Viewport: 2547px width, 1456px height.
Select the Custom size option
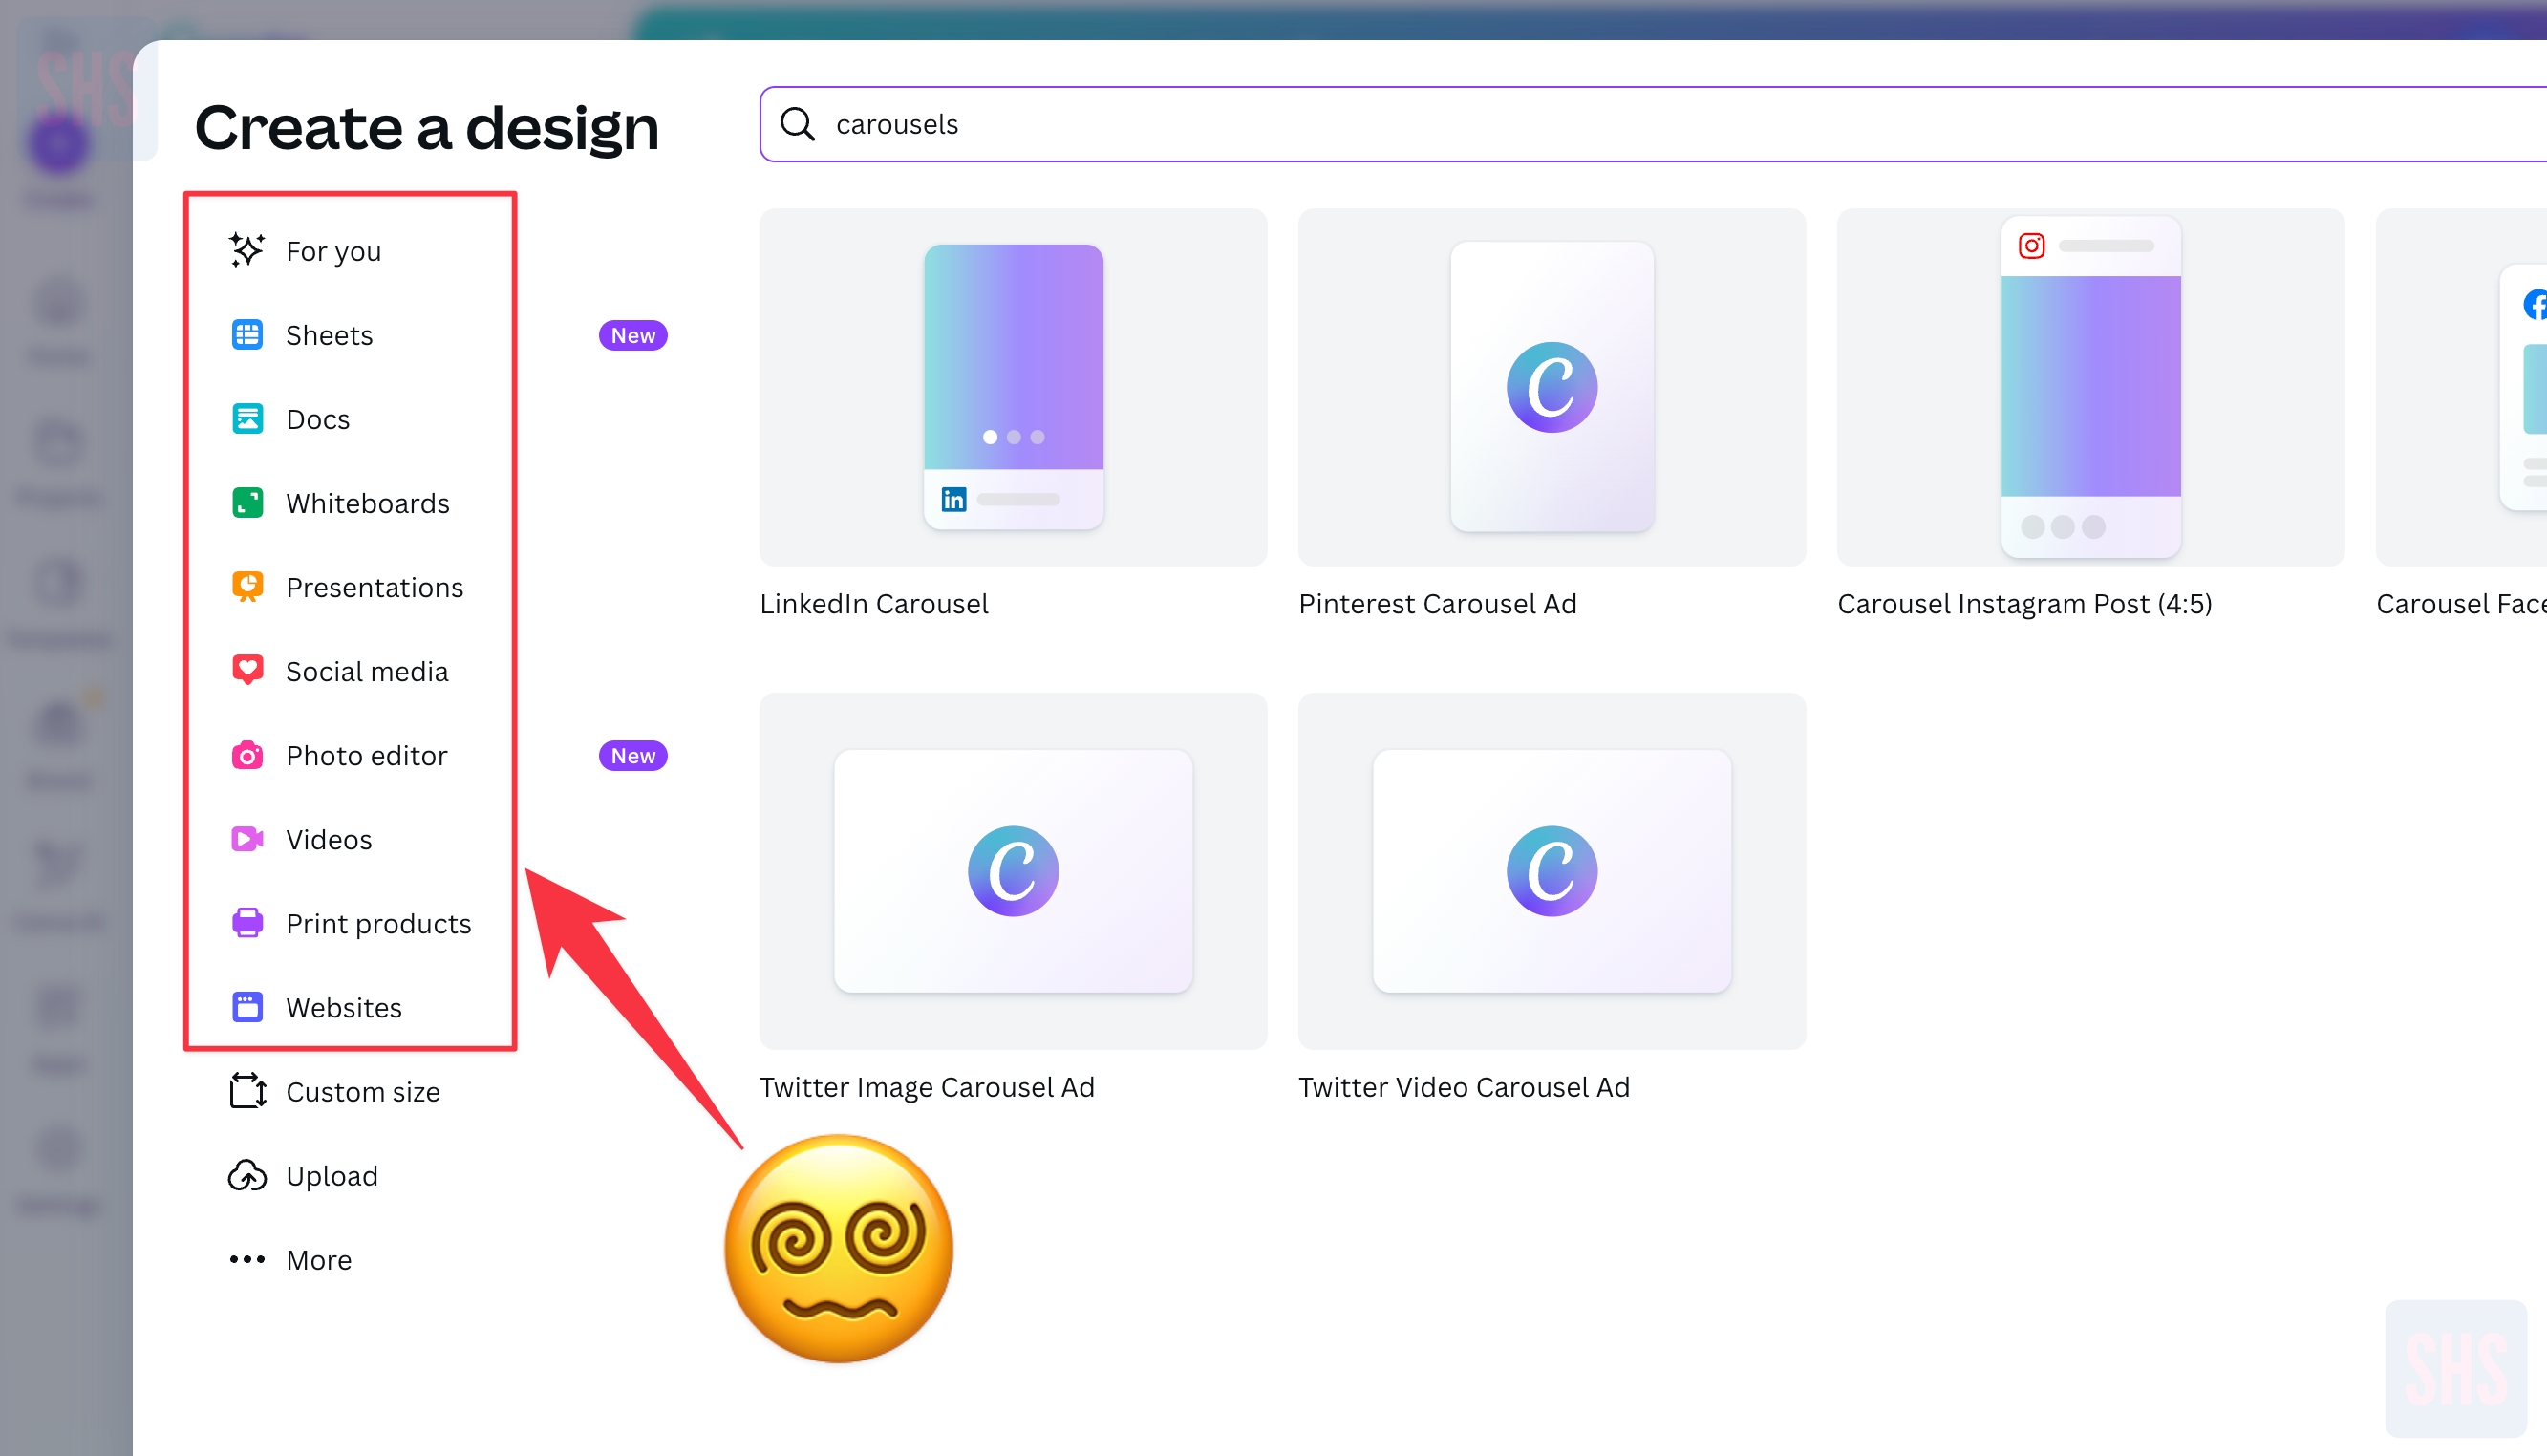362,1092
